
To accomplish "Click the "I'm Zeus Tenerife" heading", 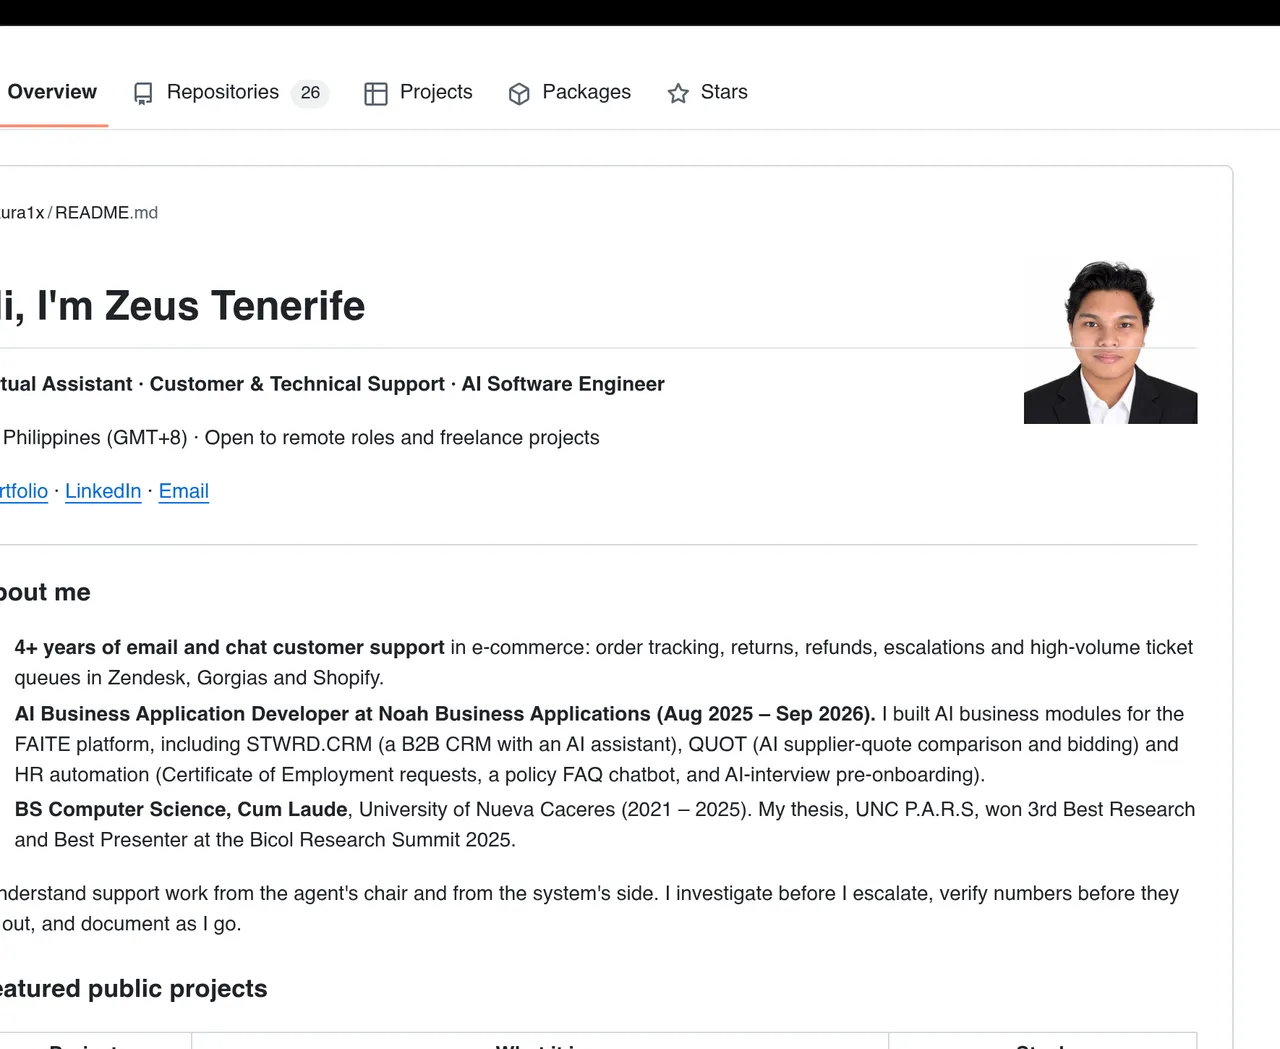I will pyautogui.click(x=201, y=306).
